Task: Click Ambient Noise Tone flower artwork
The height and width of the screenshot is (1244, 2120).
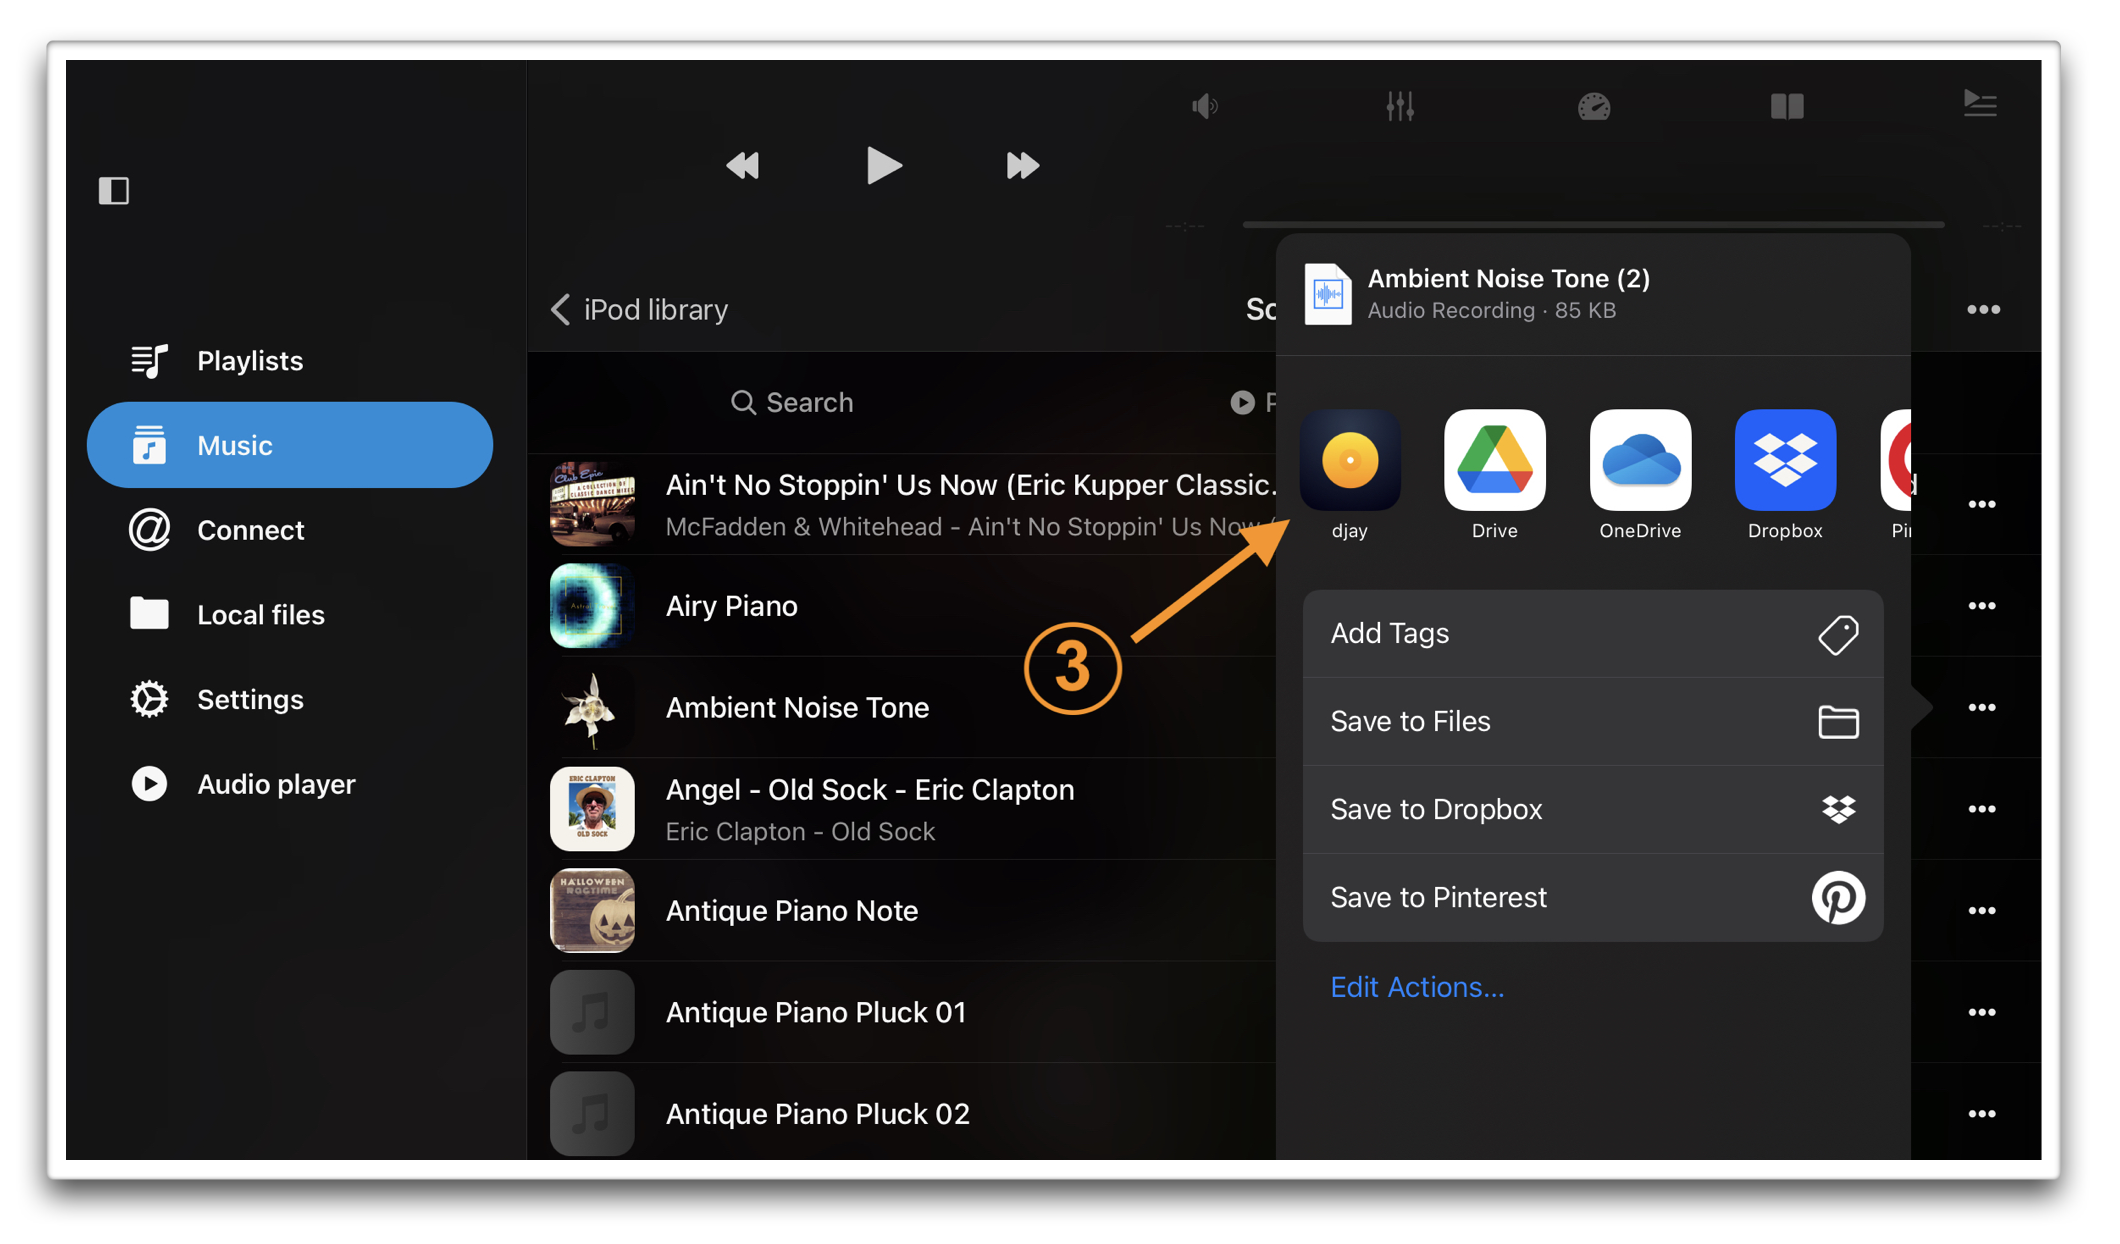Action: 592,708
